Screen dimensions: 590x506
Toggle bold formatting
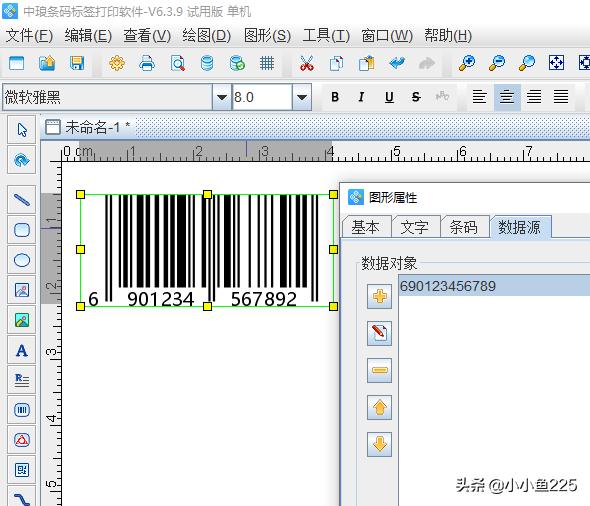coord(335,97)
